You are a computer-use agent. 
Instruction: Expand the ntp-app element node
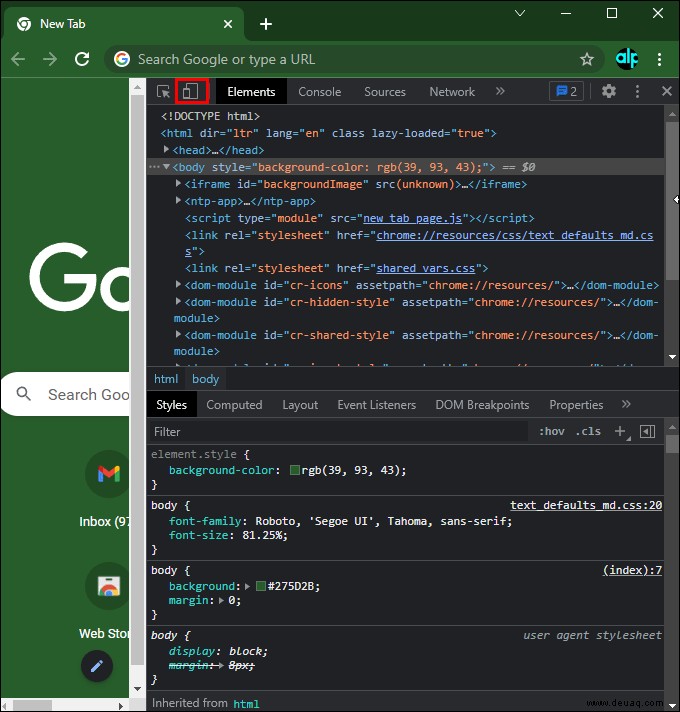(178, 200)
